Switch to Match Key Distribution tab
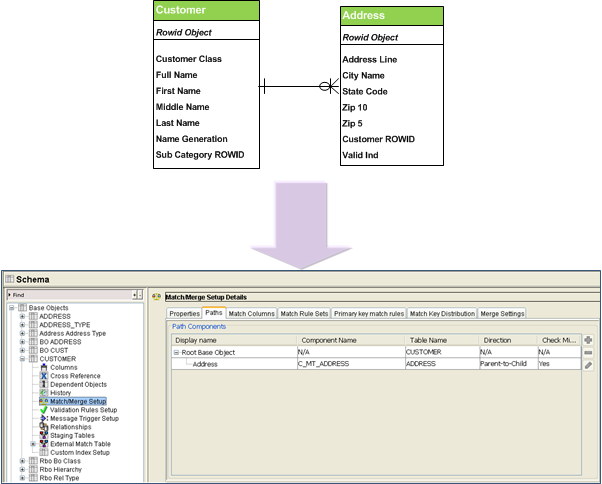 pos(442,314)
